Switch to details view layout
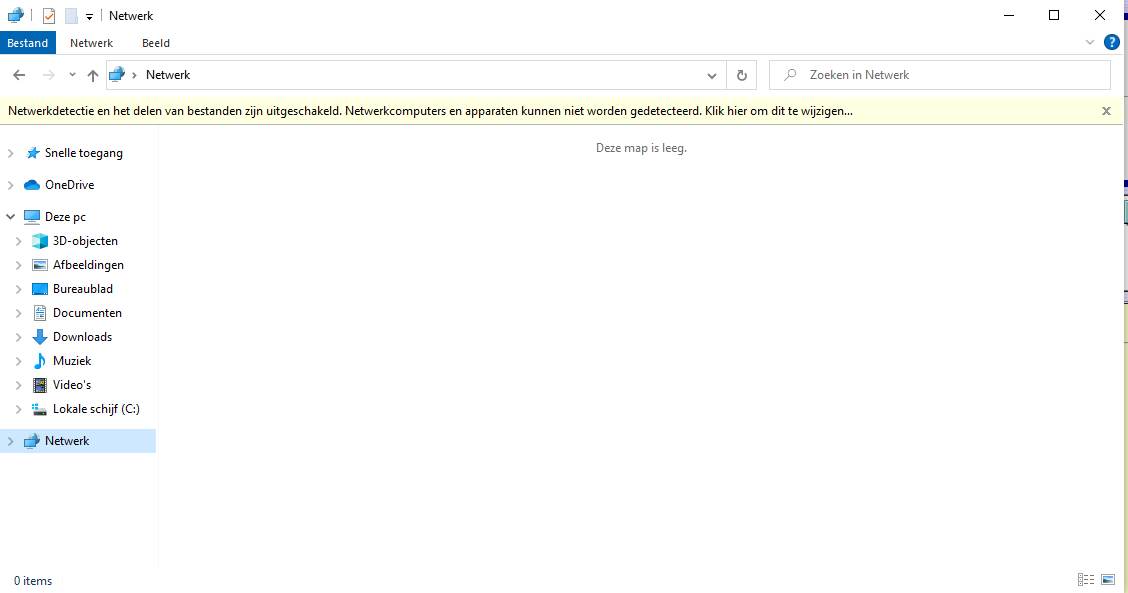This screenshot has height=593, width=1128. 1086,579
